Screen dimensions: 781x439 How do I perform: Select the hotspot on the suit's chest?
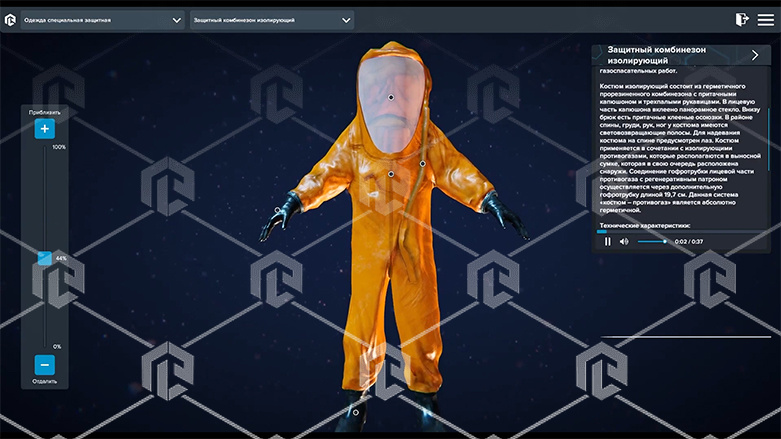[391, 174]
